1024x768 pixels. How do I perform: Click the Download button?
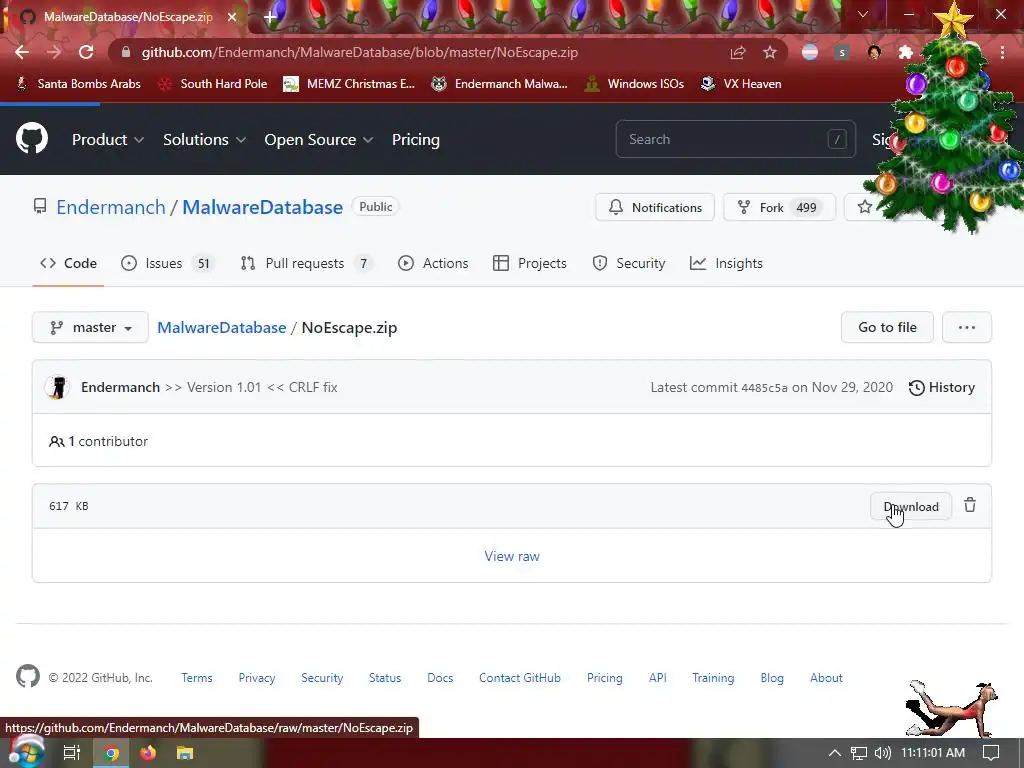click(911, 507)
